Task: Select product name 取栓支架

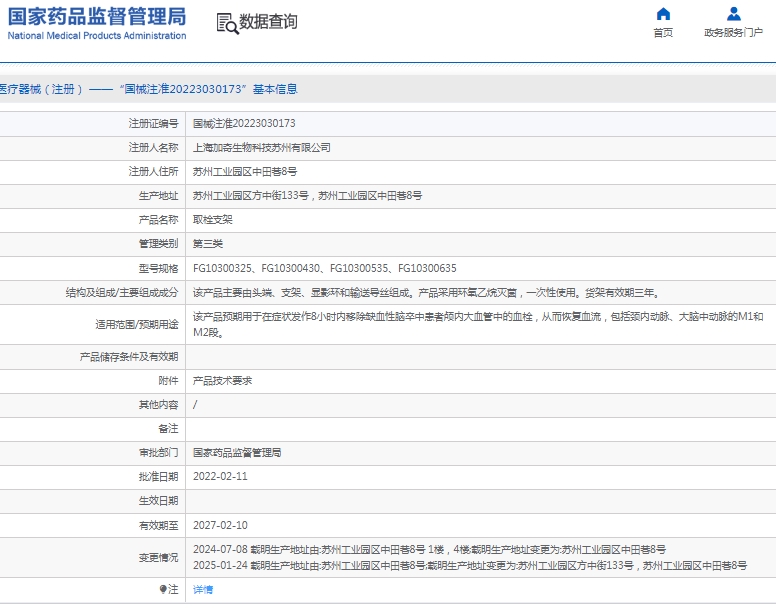Action: click(x=213, y=219)
